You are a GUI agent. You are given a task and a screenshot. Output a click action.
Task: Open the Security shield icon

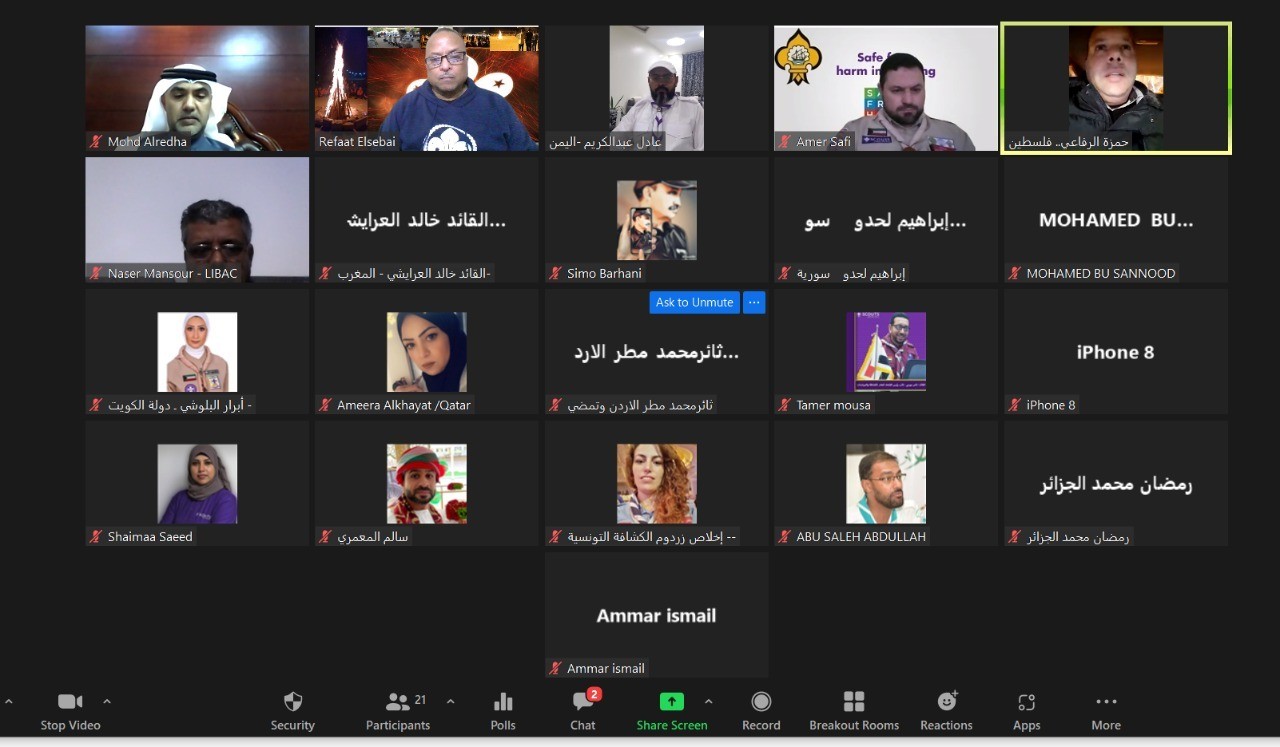click(x=292, y=702)
